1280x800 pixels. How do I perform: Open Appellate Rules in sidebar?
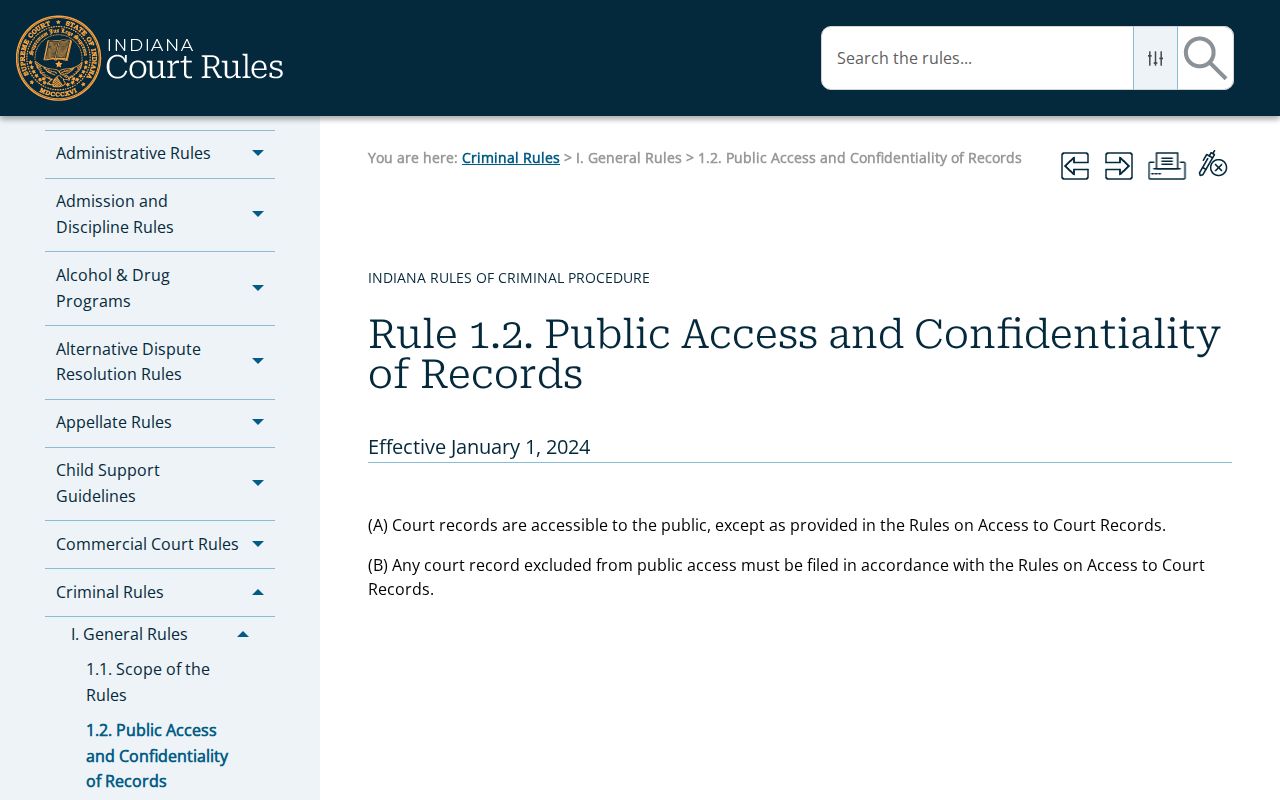pyautogui.click(x=114, y=422)
